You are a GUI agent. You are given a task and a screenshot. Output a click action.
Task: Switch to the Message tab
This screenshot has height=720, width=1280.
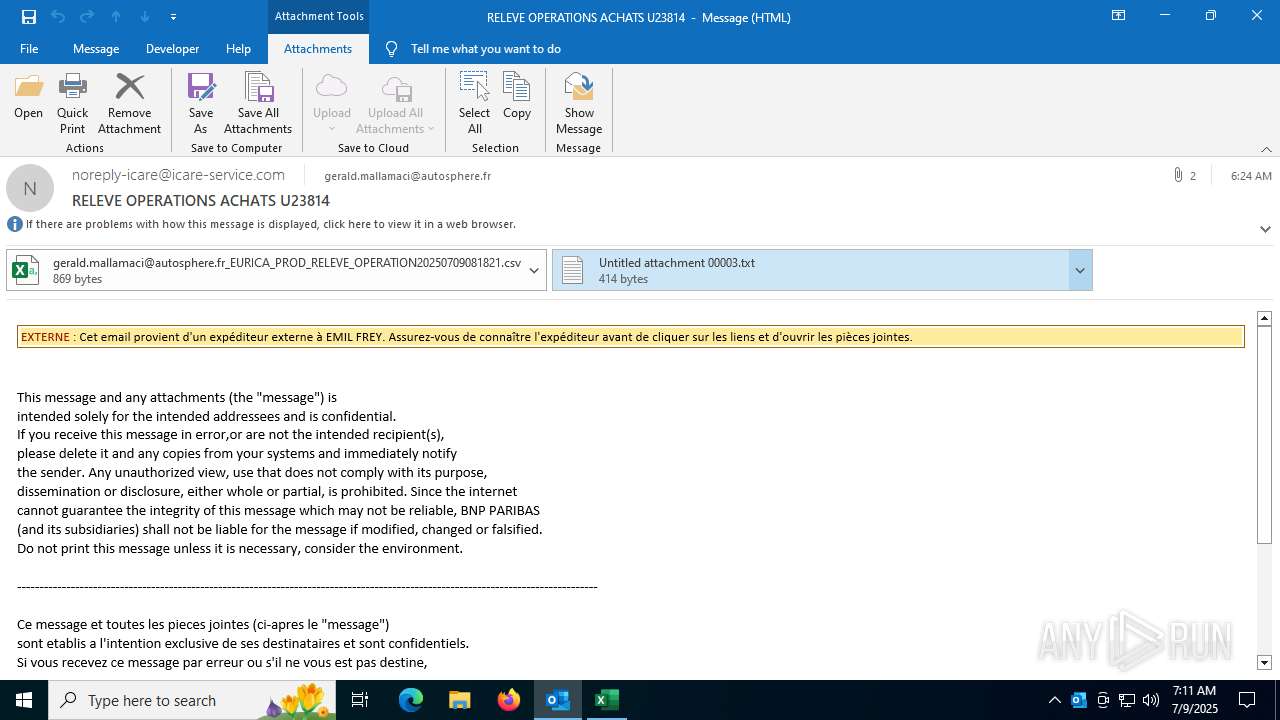[x=96, y=49]
